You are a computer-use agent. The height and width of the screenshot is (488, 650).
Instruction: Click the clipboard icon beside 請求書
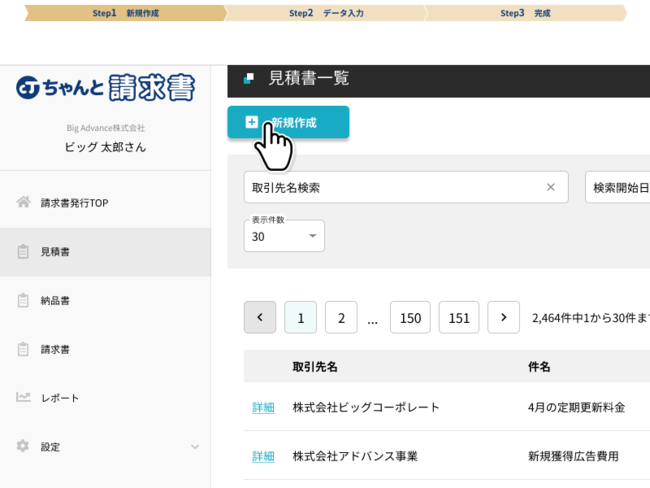23,349
